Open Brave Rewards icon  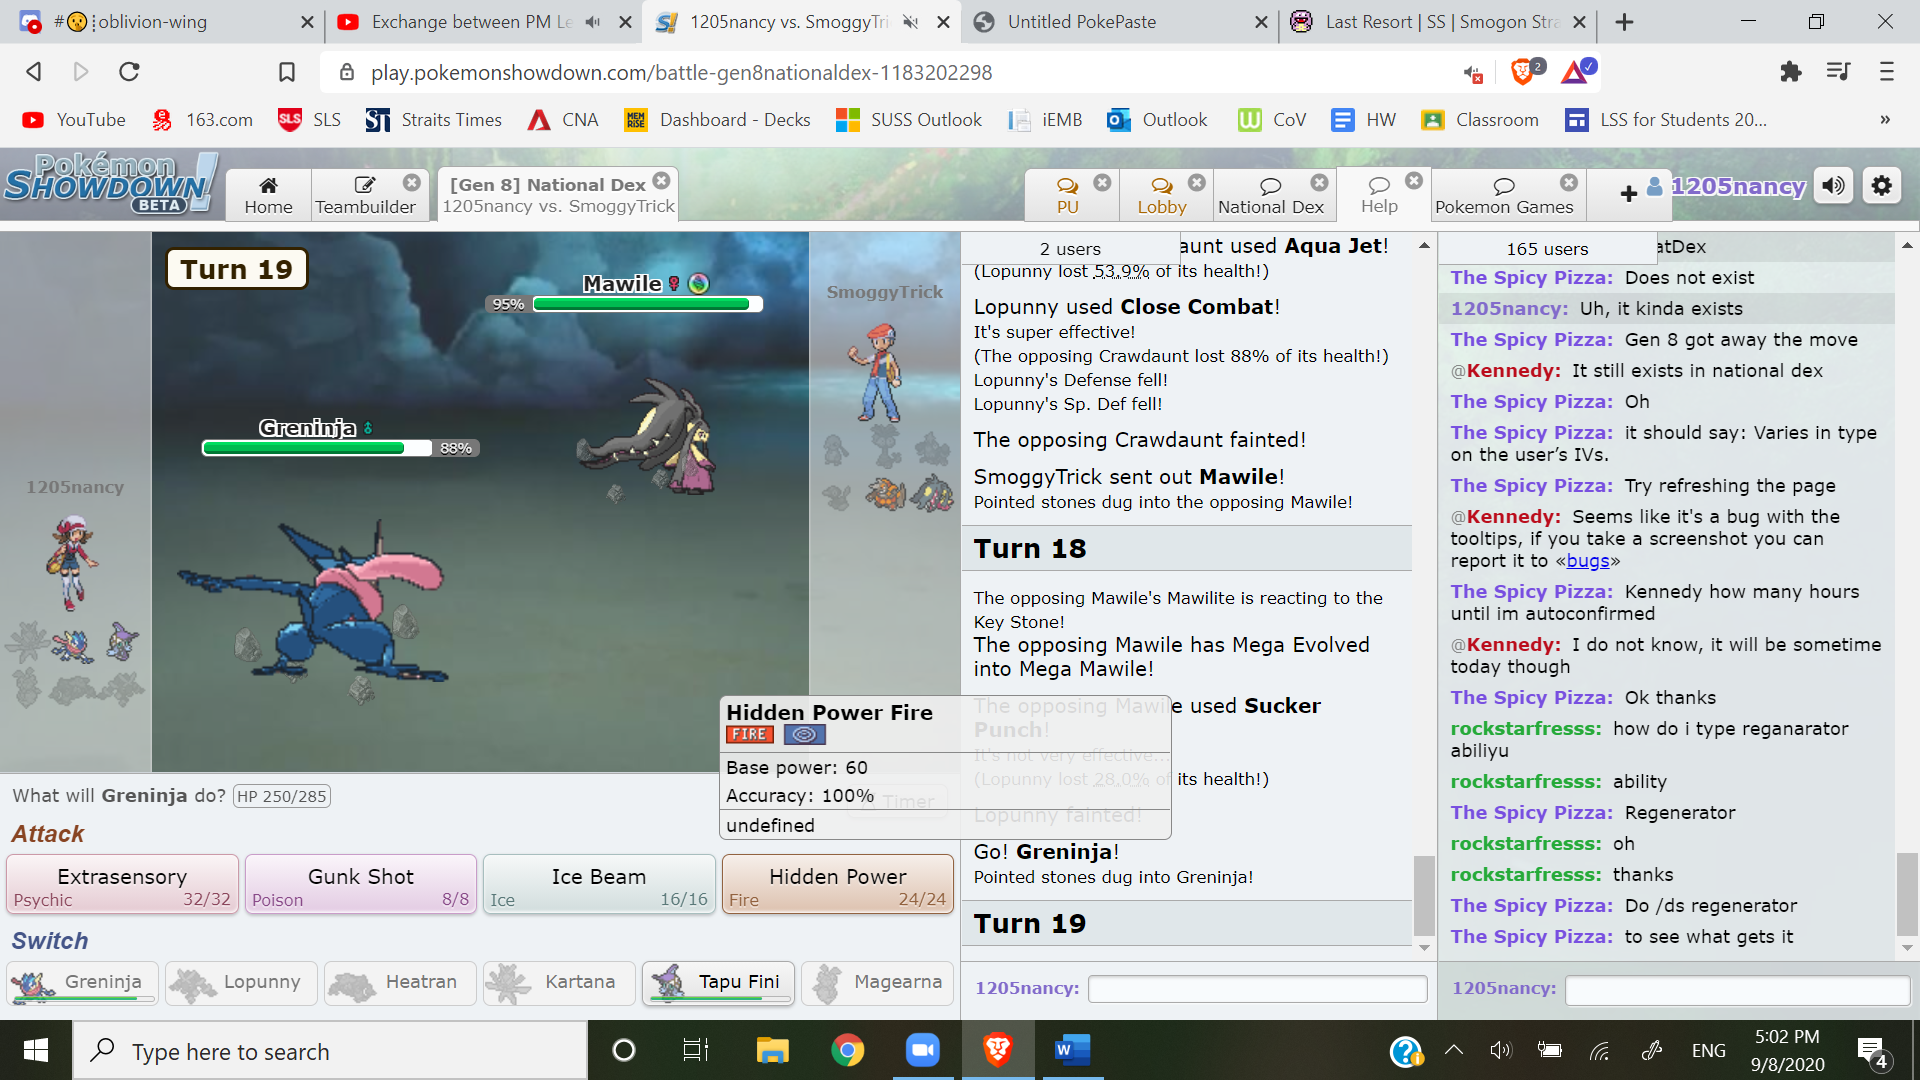(1577, 72)
